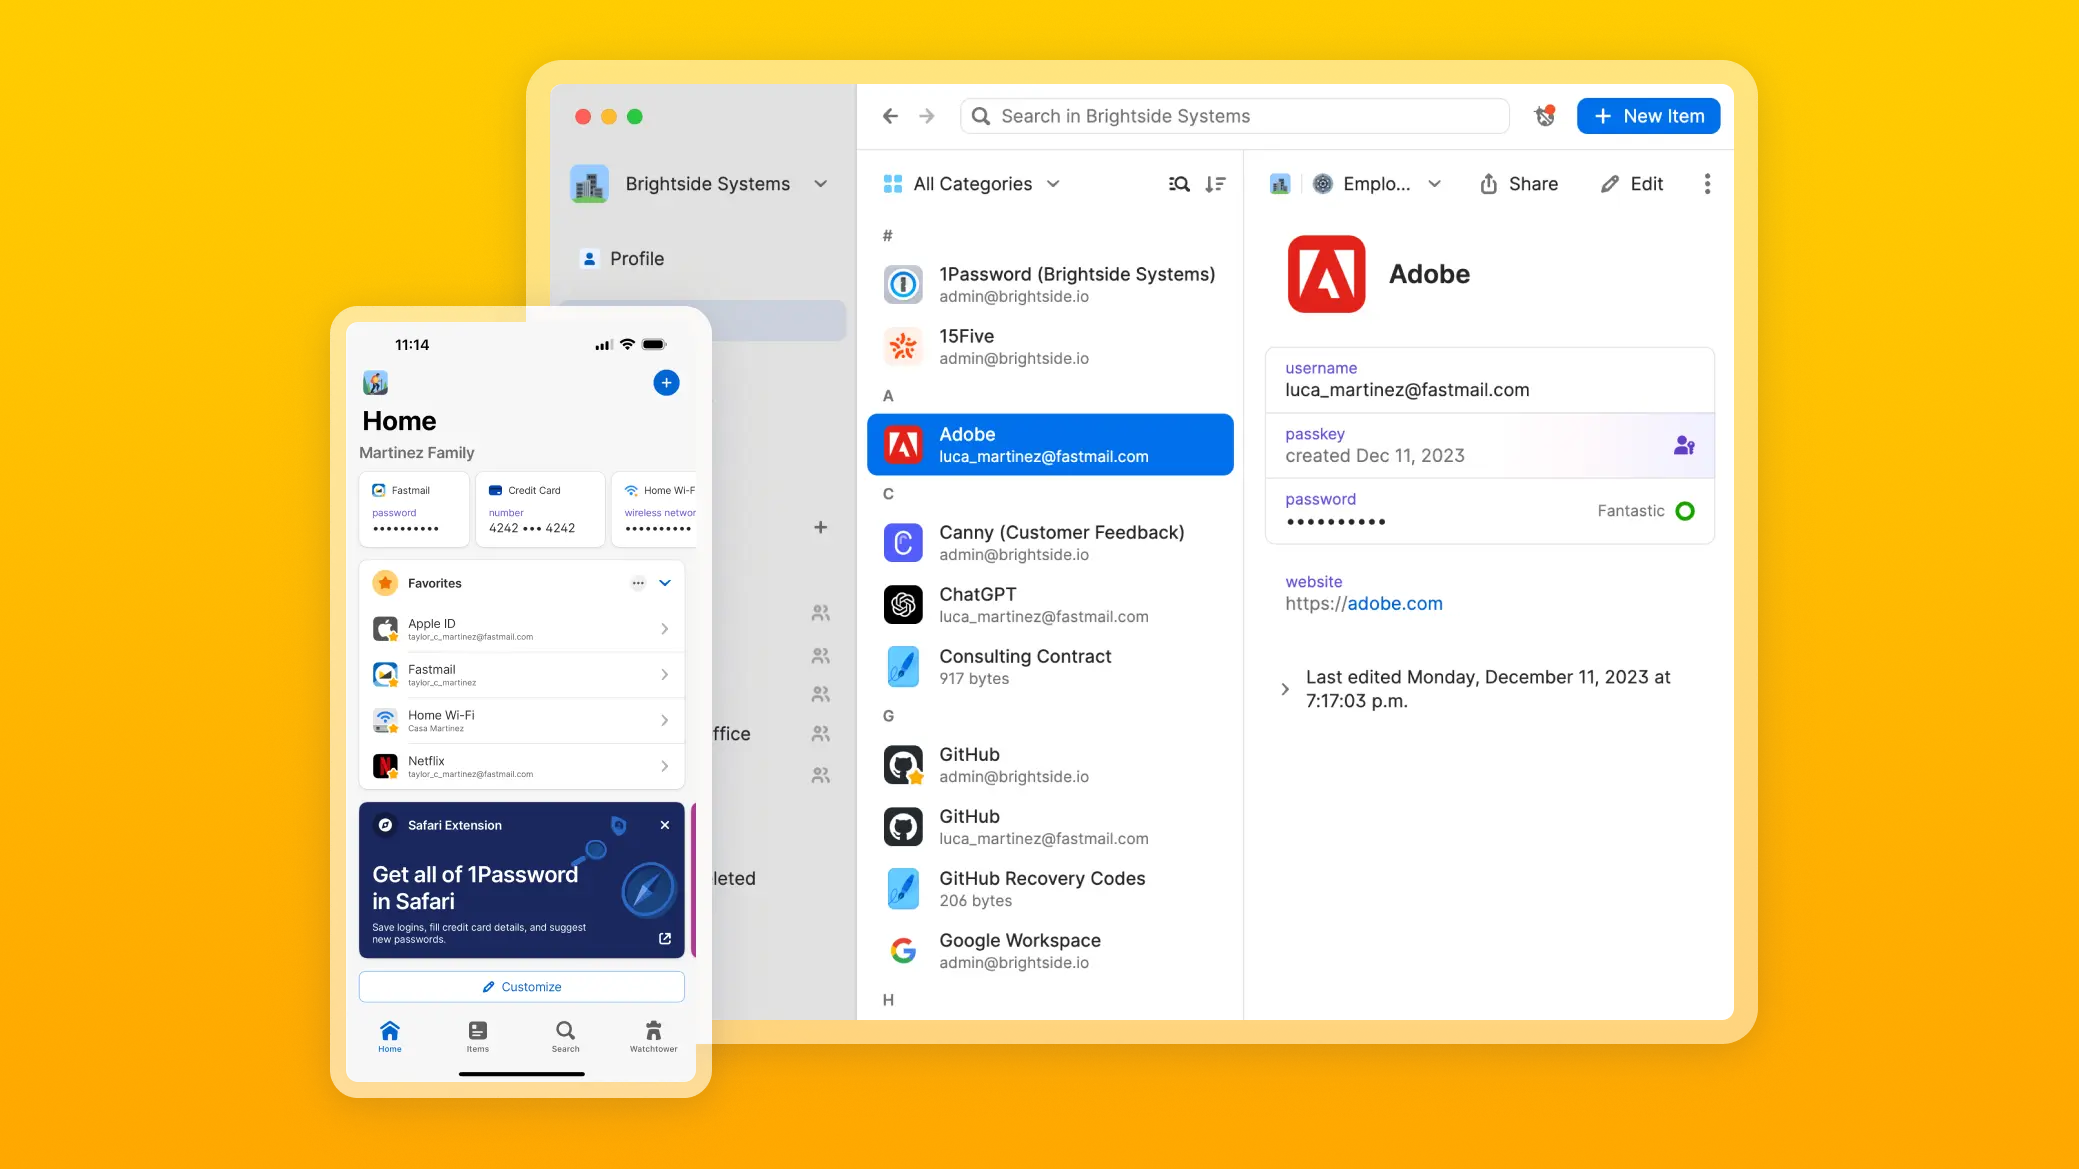Switch to the Watchtower tab on iPhone
2079x1169 pixels.
point(653,1035)
